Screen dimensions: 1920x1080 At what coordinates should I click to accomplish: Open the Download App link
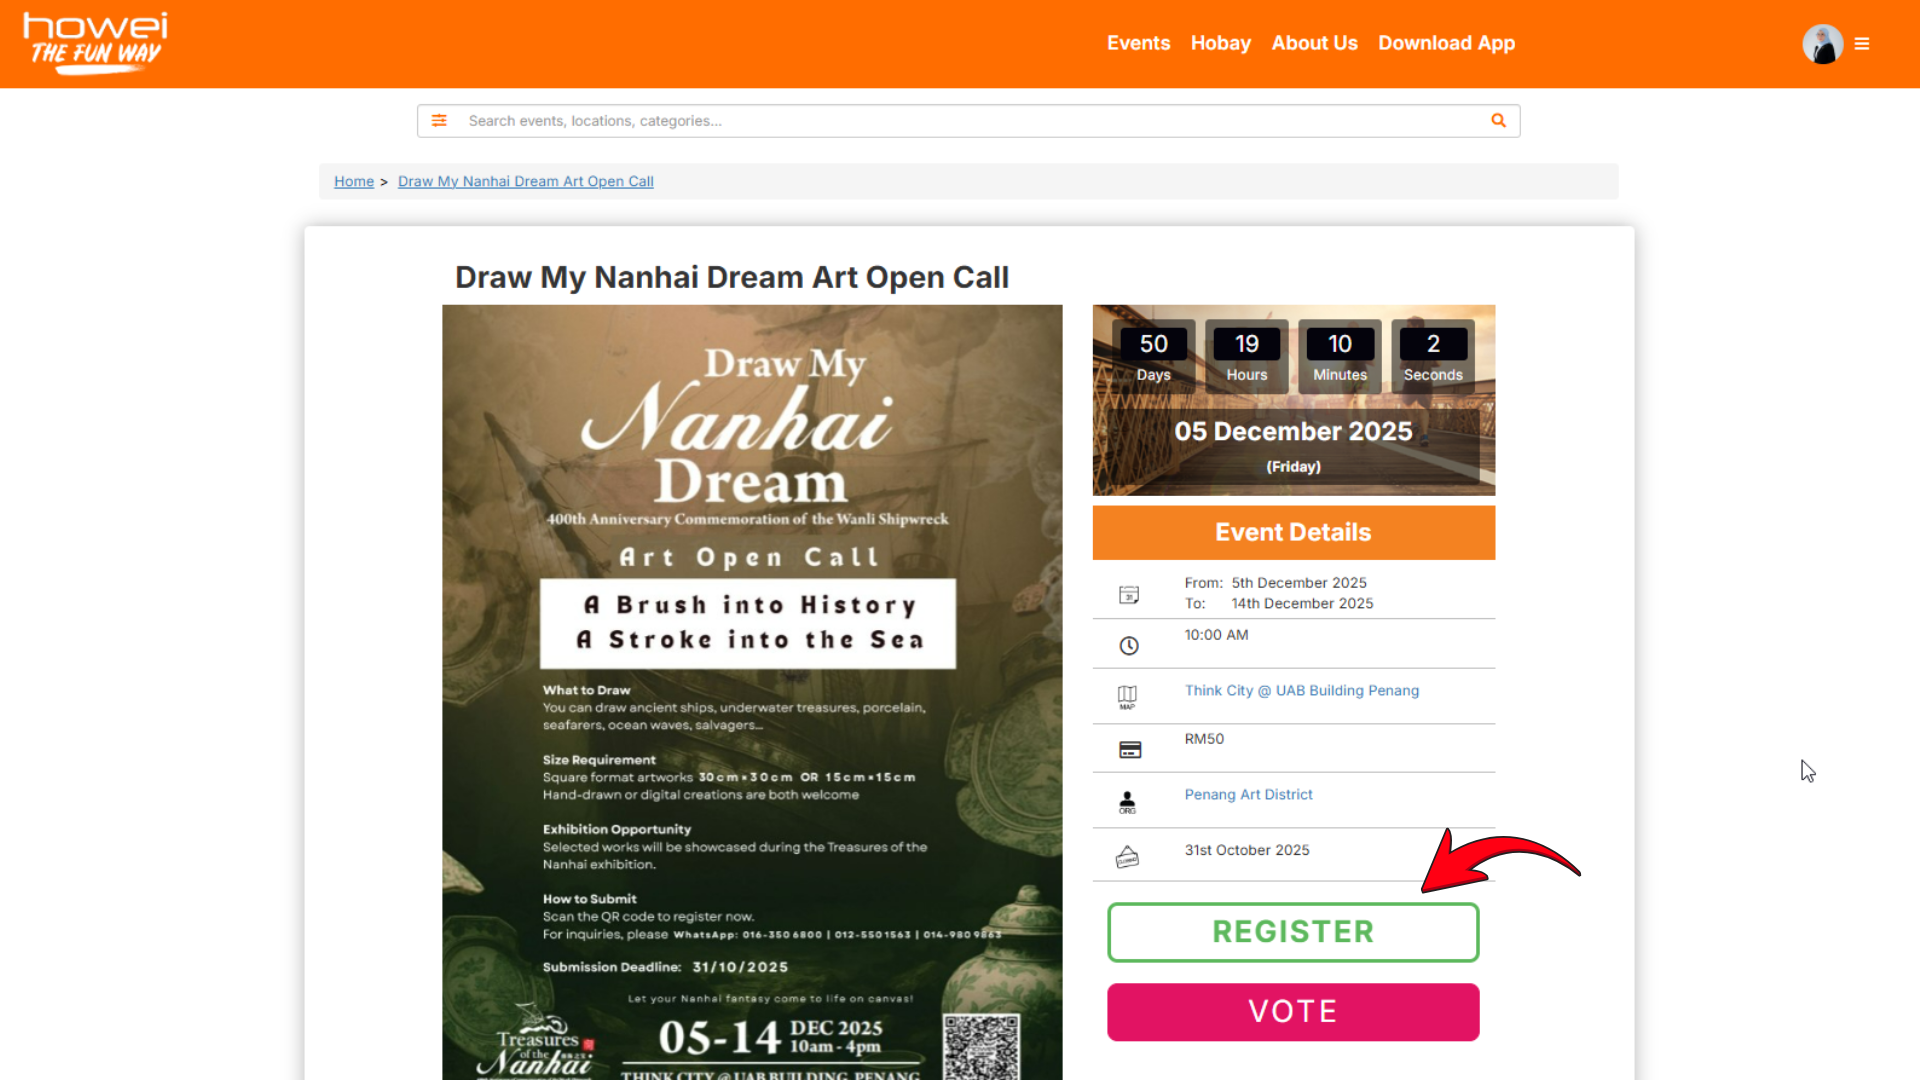(x=1446, y=43)
